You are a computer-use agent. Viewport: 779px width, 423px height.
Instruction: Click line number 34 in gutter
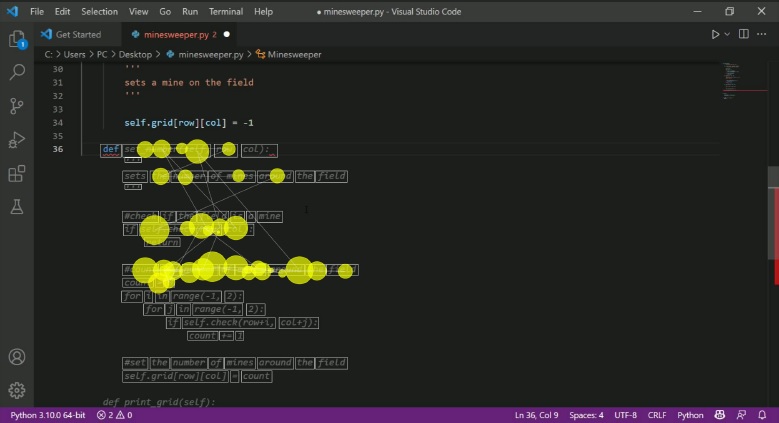pyautogui.click(x=58, y=123)
